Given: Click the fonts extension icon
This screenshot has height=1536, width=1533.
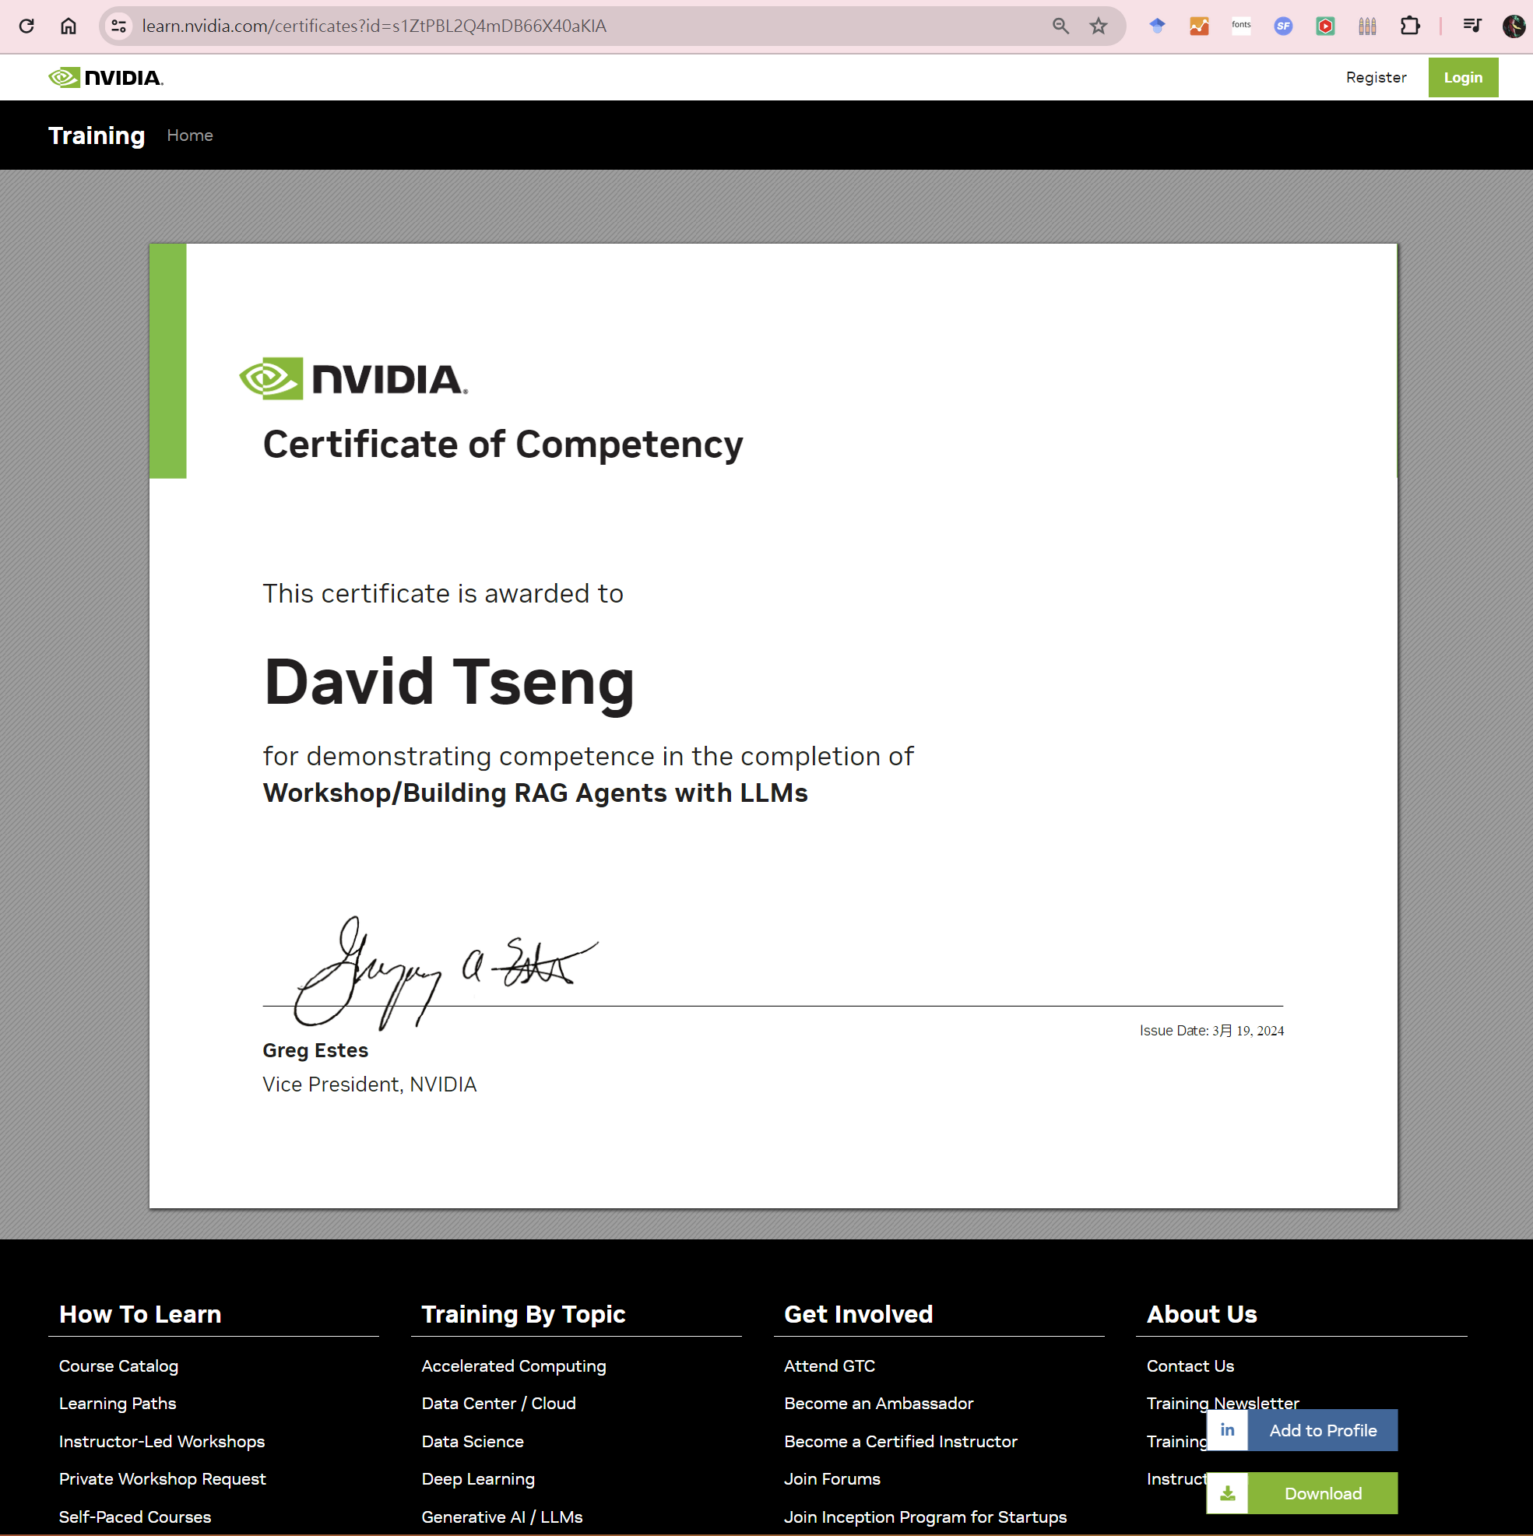Looking at the screenshot, I should (x=1241, y=25).
